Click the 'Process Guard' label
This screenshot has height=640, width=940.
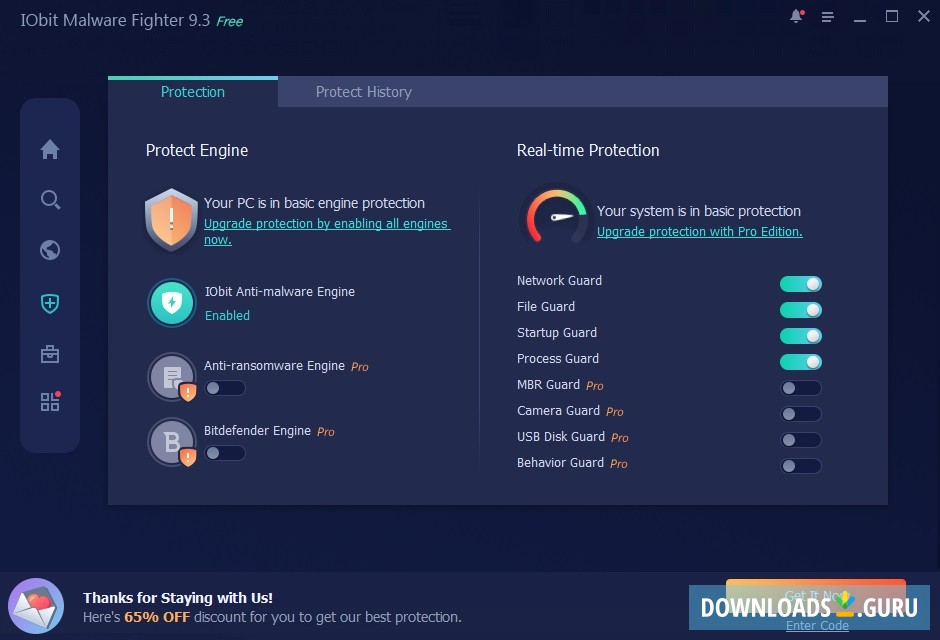[558, 358]
